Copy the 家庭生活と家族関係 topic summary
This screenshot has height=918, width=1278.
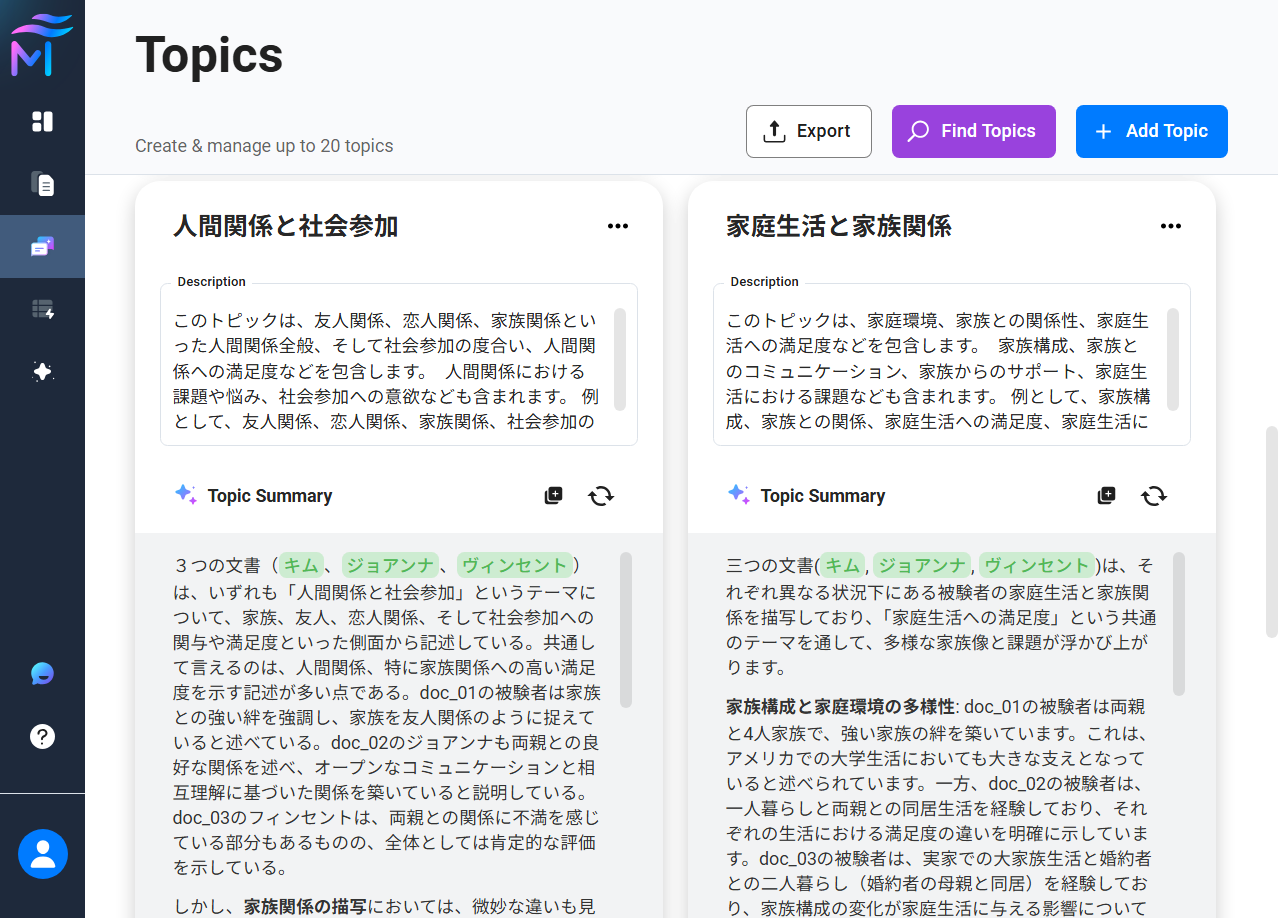pyautogui.click(x=1106, y=496)
